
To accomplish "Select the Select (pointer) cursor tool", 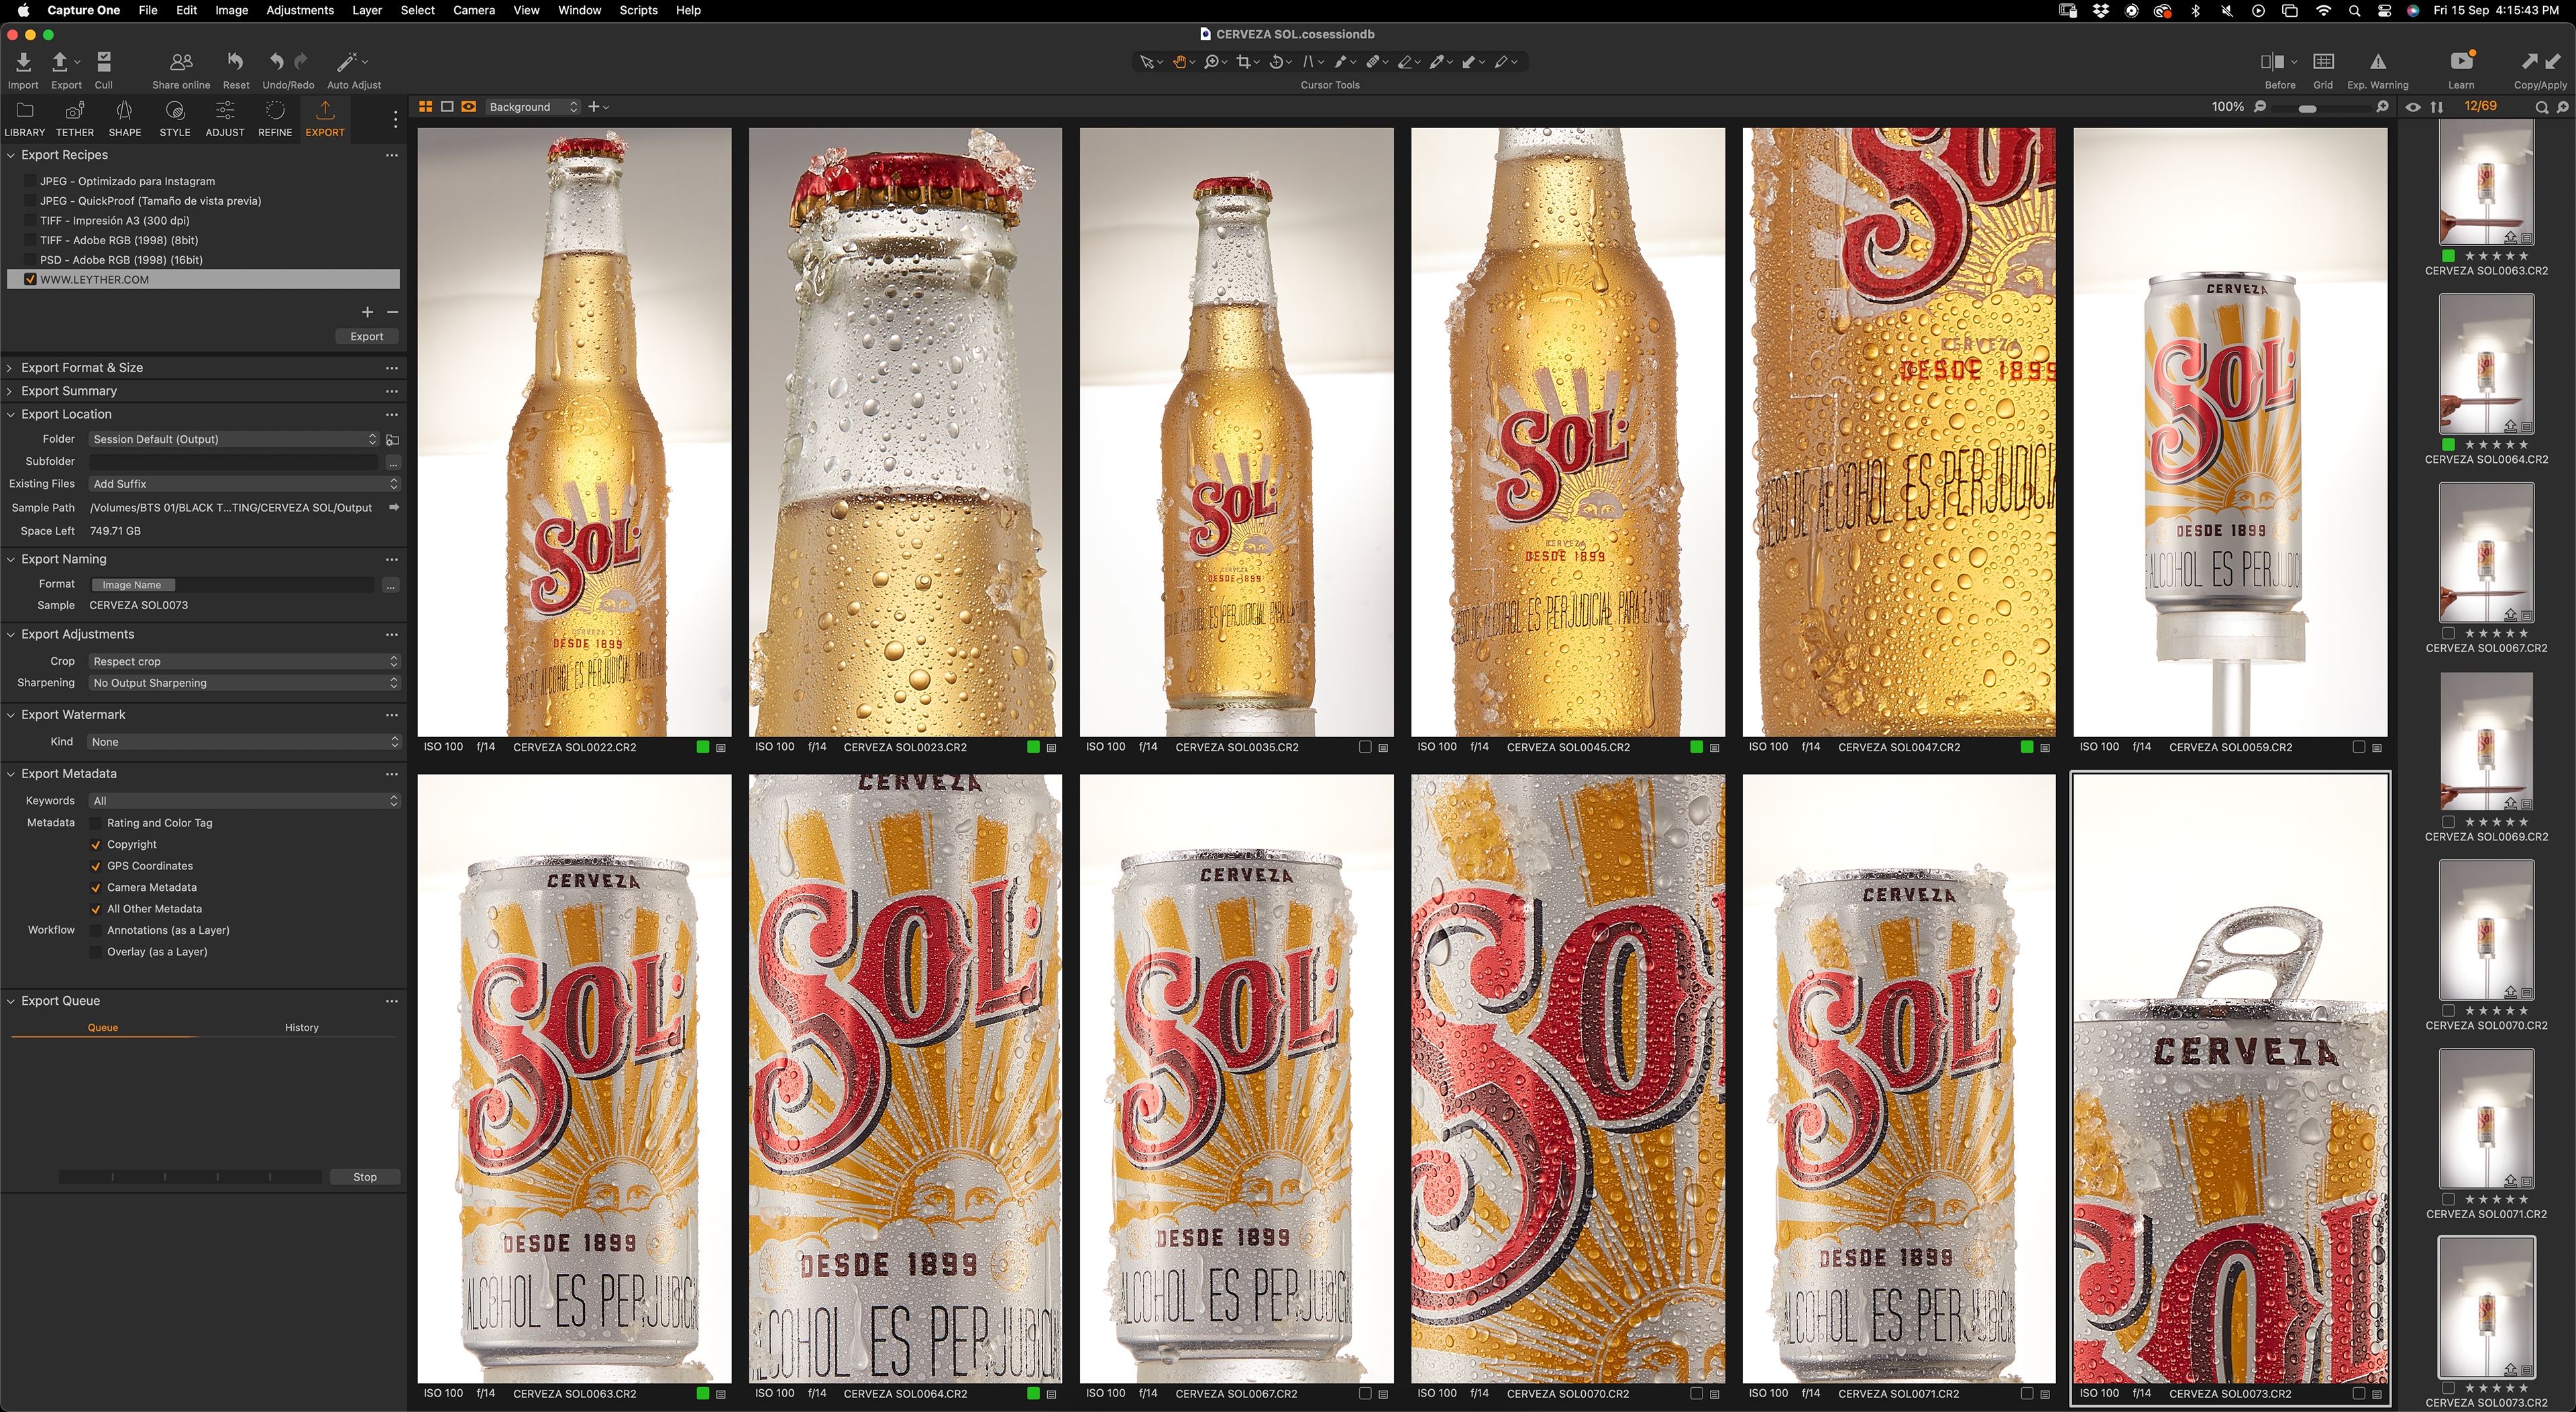I will (1147, 62).
